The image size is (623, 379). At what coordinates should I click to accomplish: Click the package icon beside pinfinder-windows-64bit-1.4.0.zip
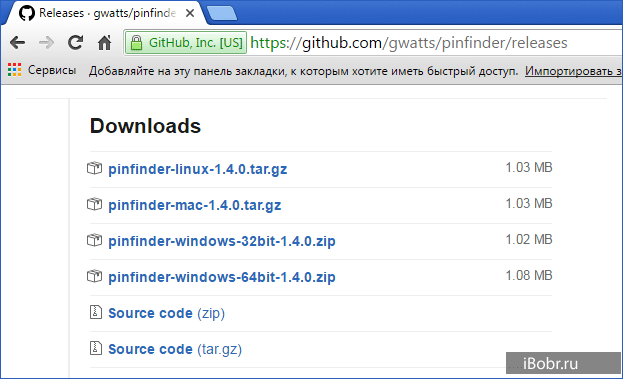(x=95, y=276)
